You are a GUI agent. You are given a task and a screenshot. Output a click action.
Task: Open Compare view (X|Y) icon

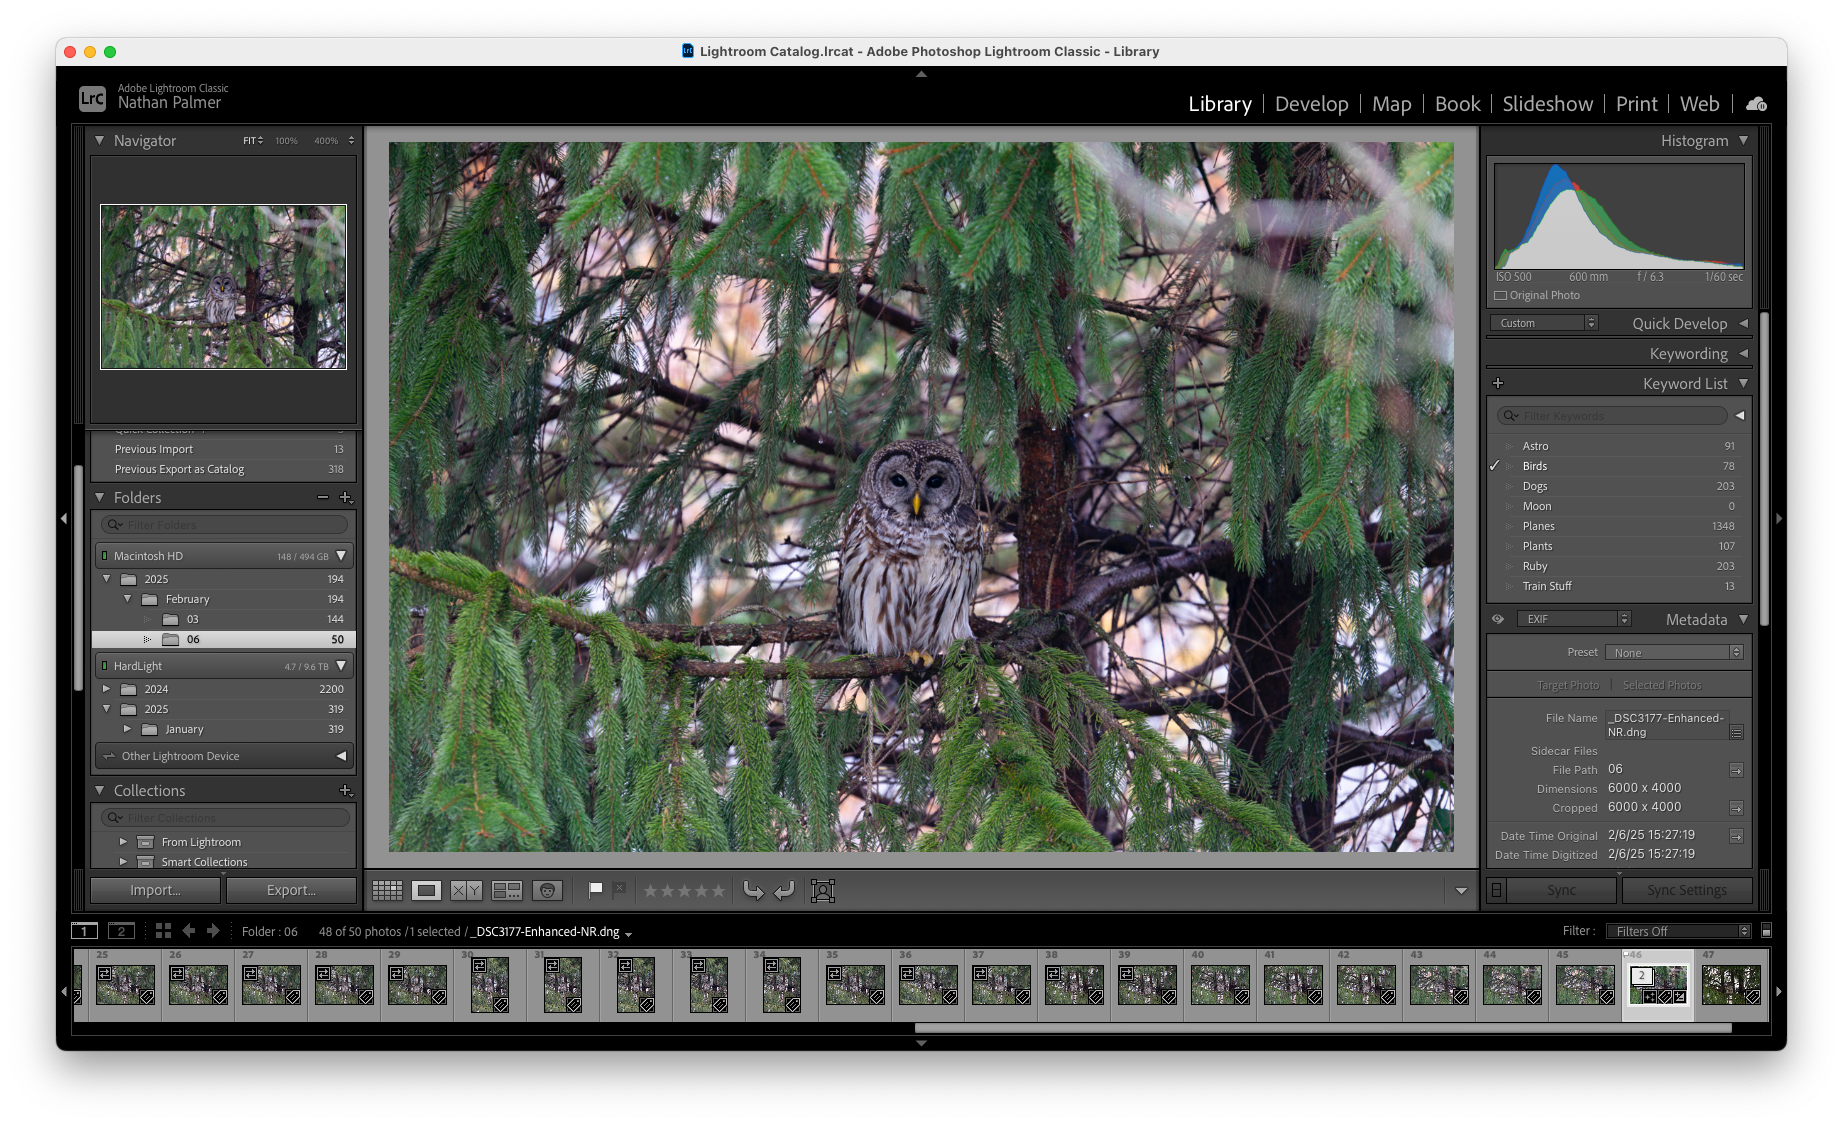point(466,890)
